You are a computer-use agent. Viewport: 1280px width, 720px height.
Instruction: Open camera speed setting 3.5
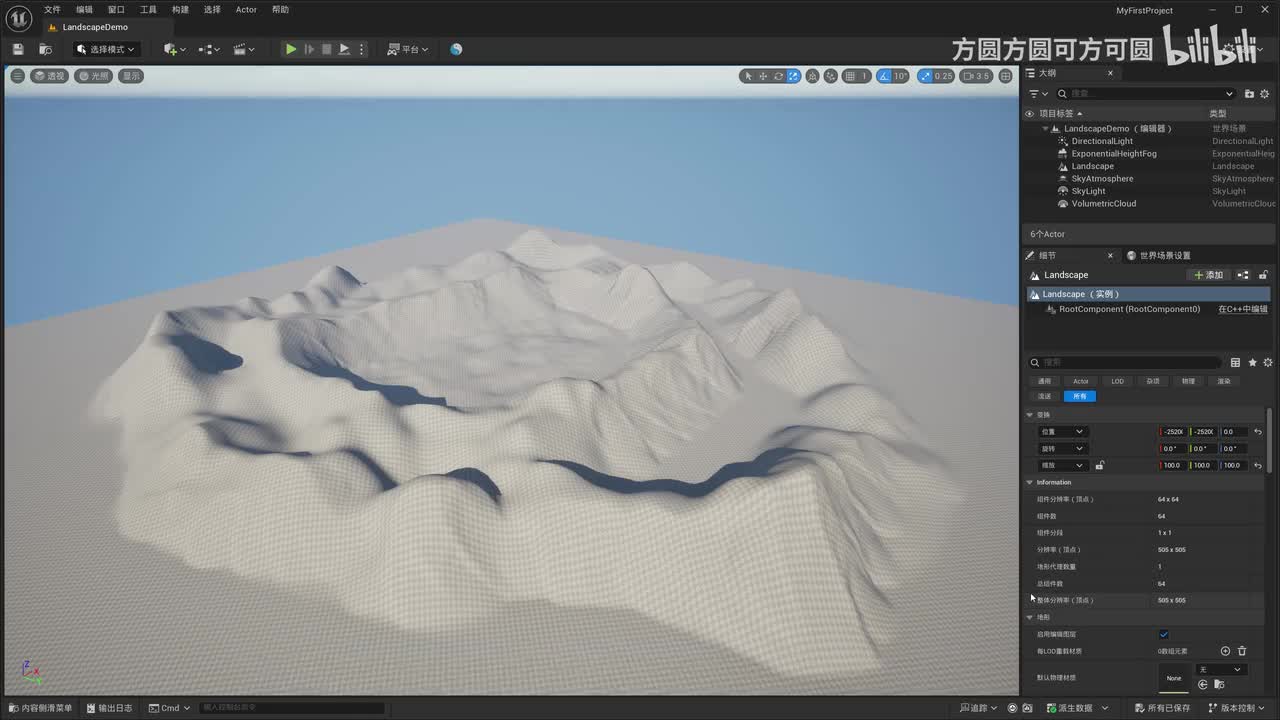(x=976, y=76)
